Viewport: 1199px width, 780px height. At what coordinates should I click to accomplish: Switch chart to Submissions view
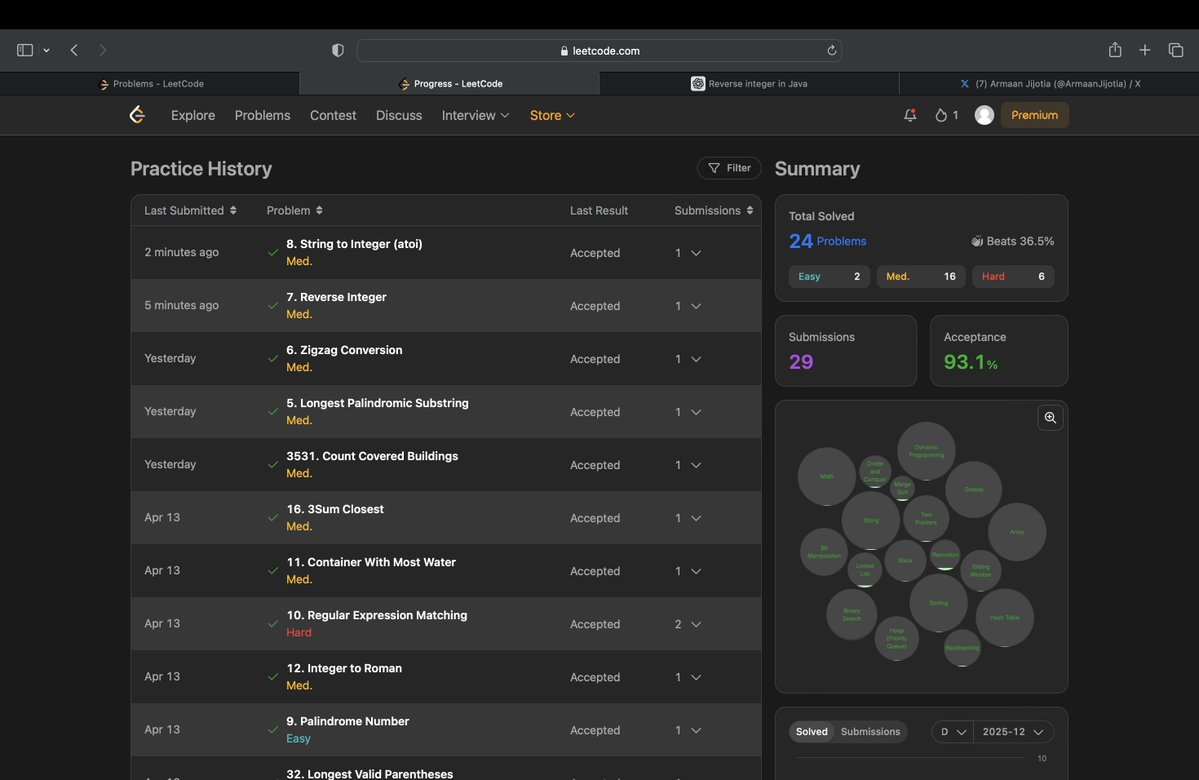point(870,732)
